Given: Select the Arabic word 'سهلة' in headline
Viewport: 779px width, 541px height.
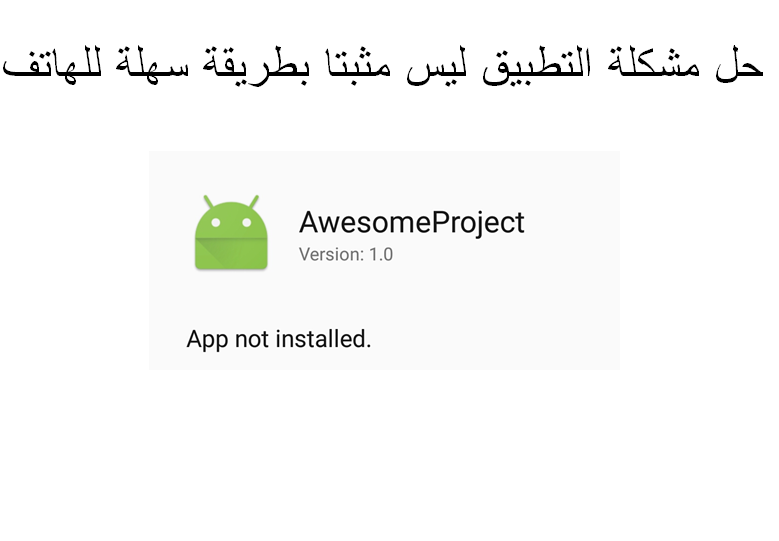Looking at the screenshot, I should (x=152, y=64).
